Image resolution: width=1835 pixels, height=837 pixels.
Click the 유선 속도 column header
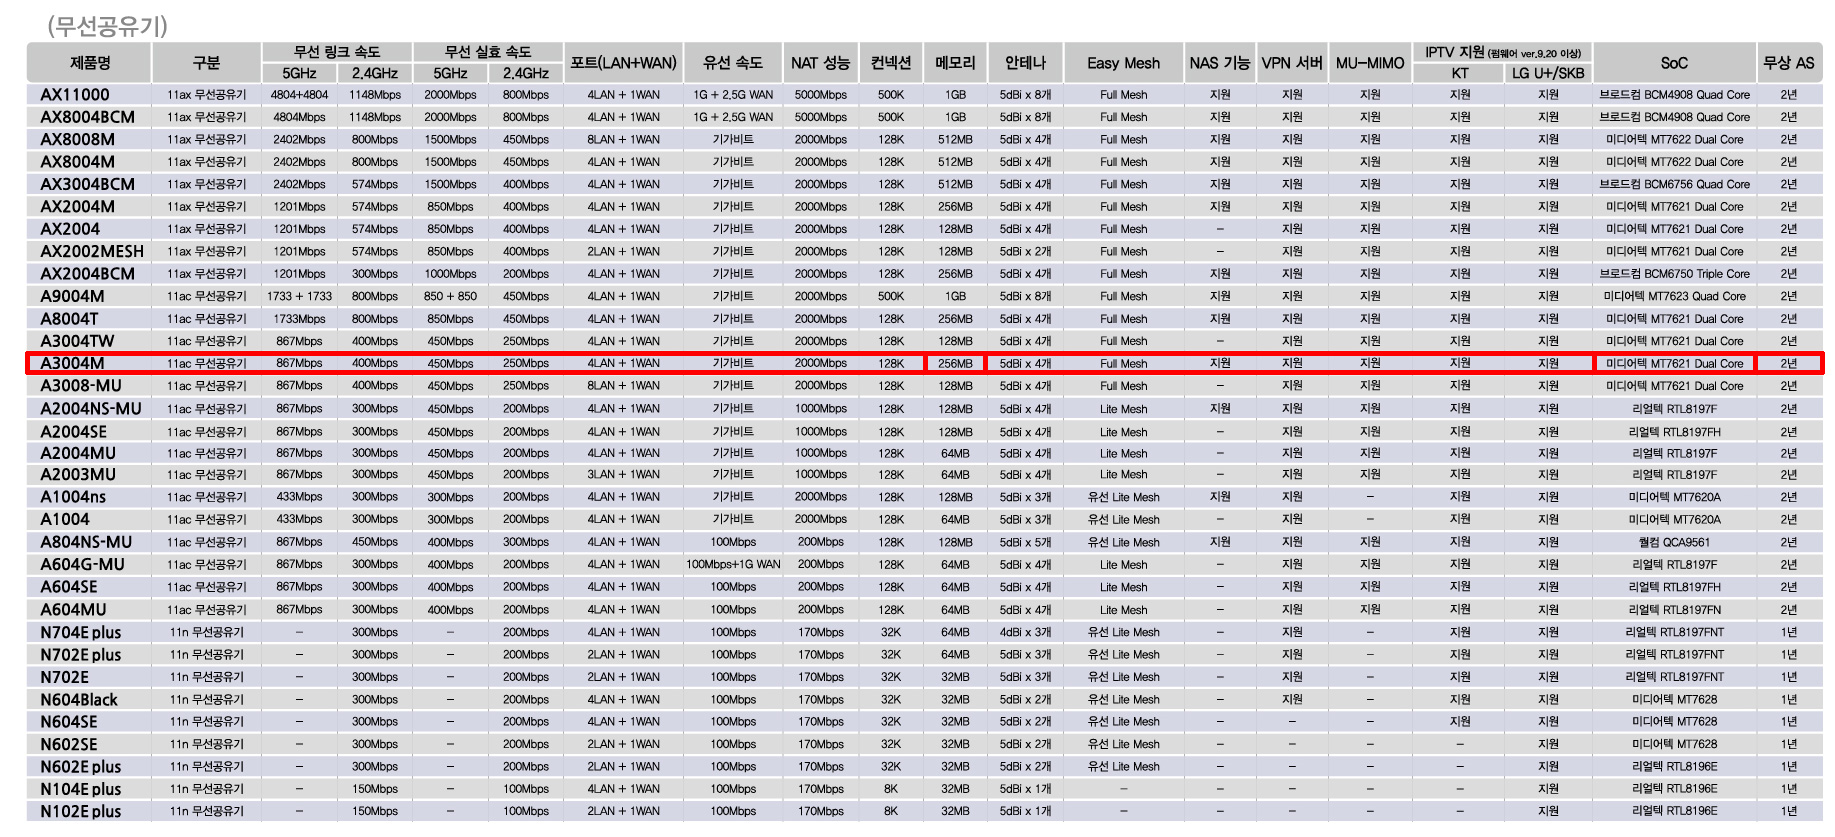pyautogui.click(x=733, y=62)
